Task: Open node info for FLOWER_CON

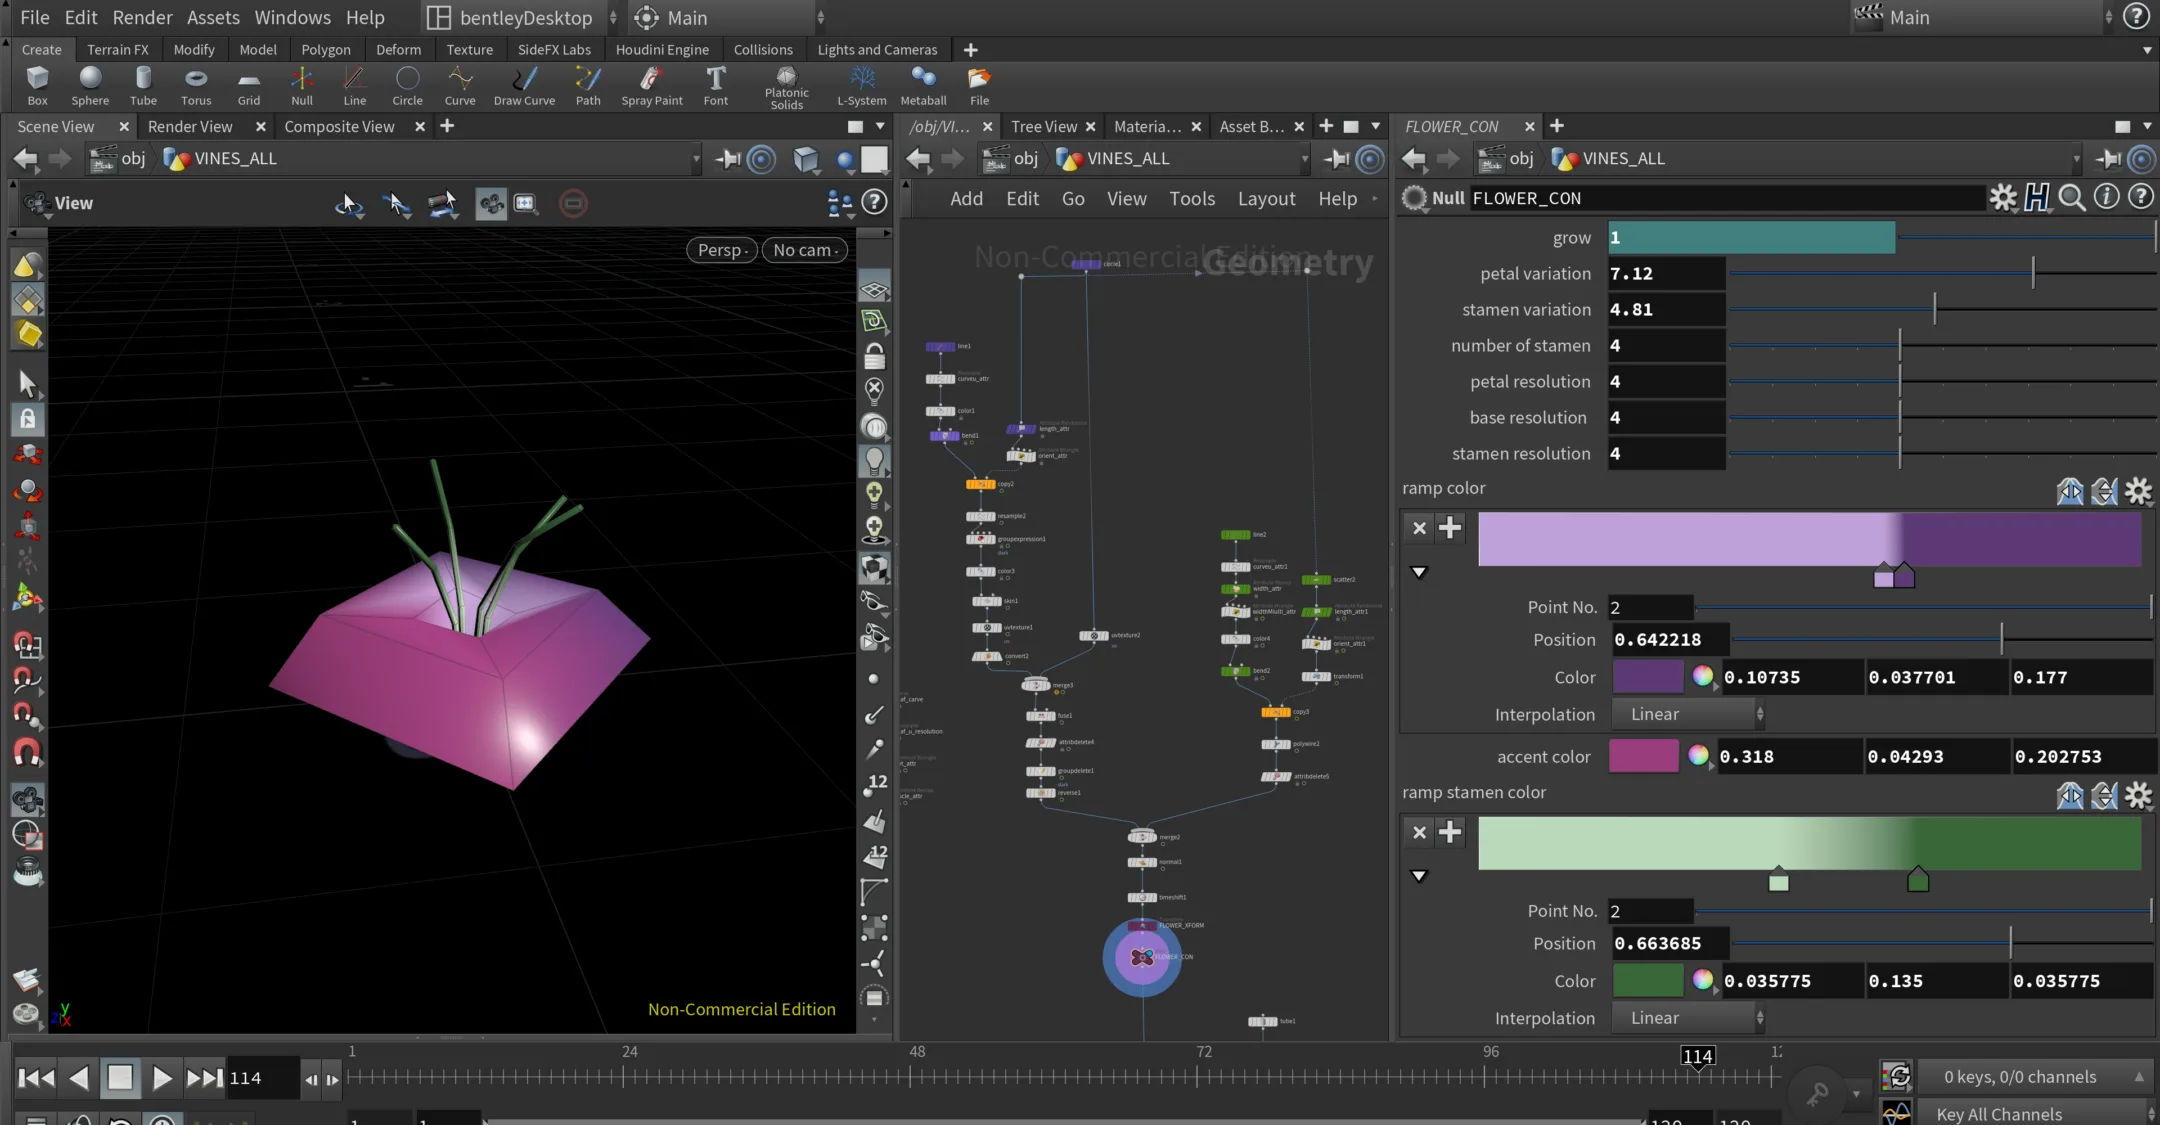Action: [x=2106, y=197]
